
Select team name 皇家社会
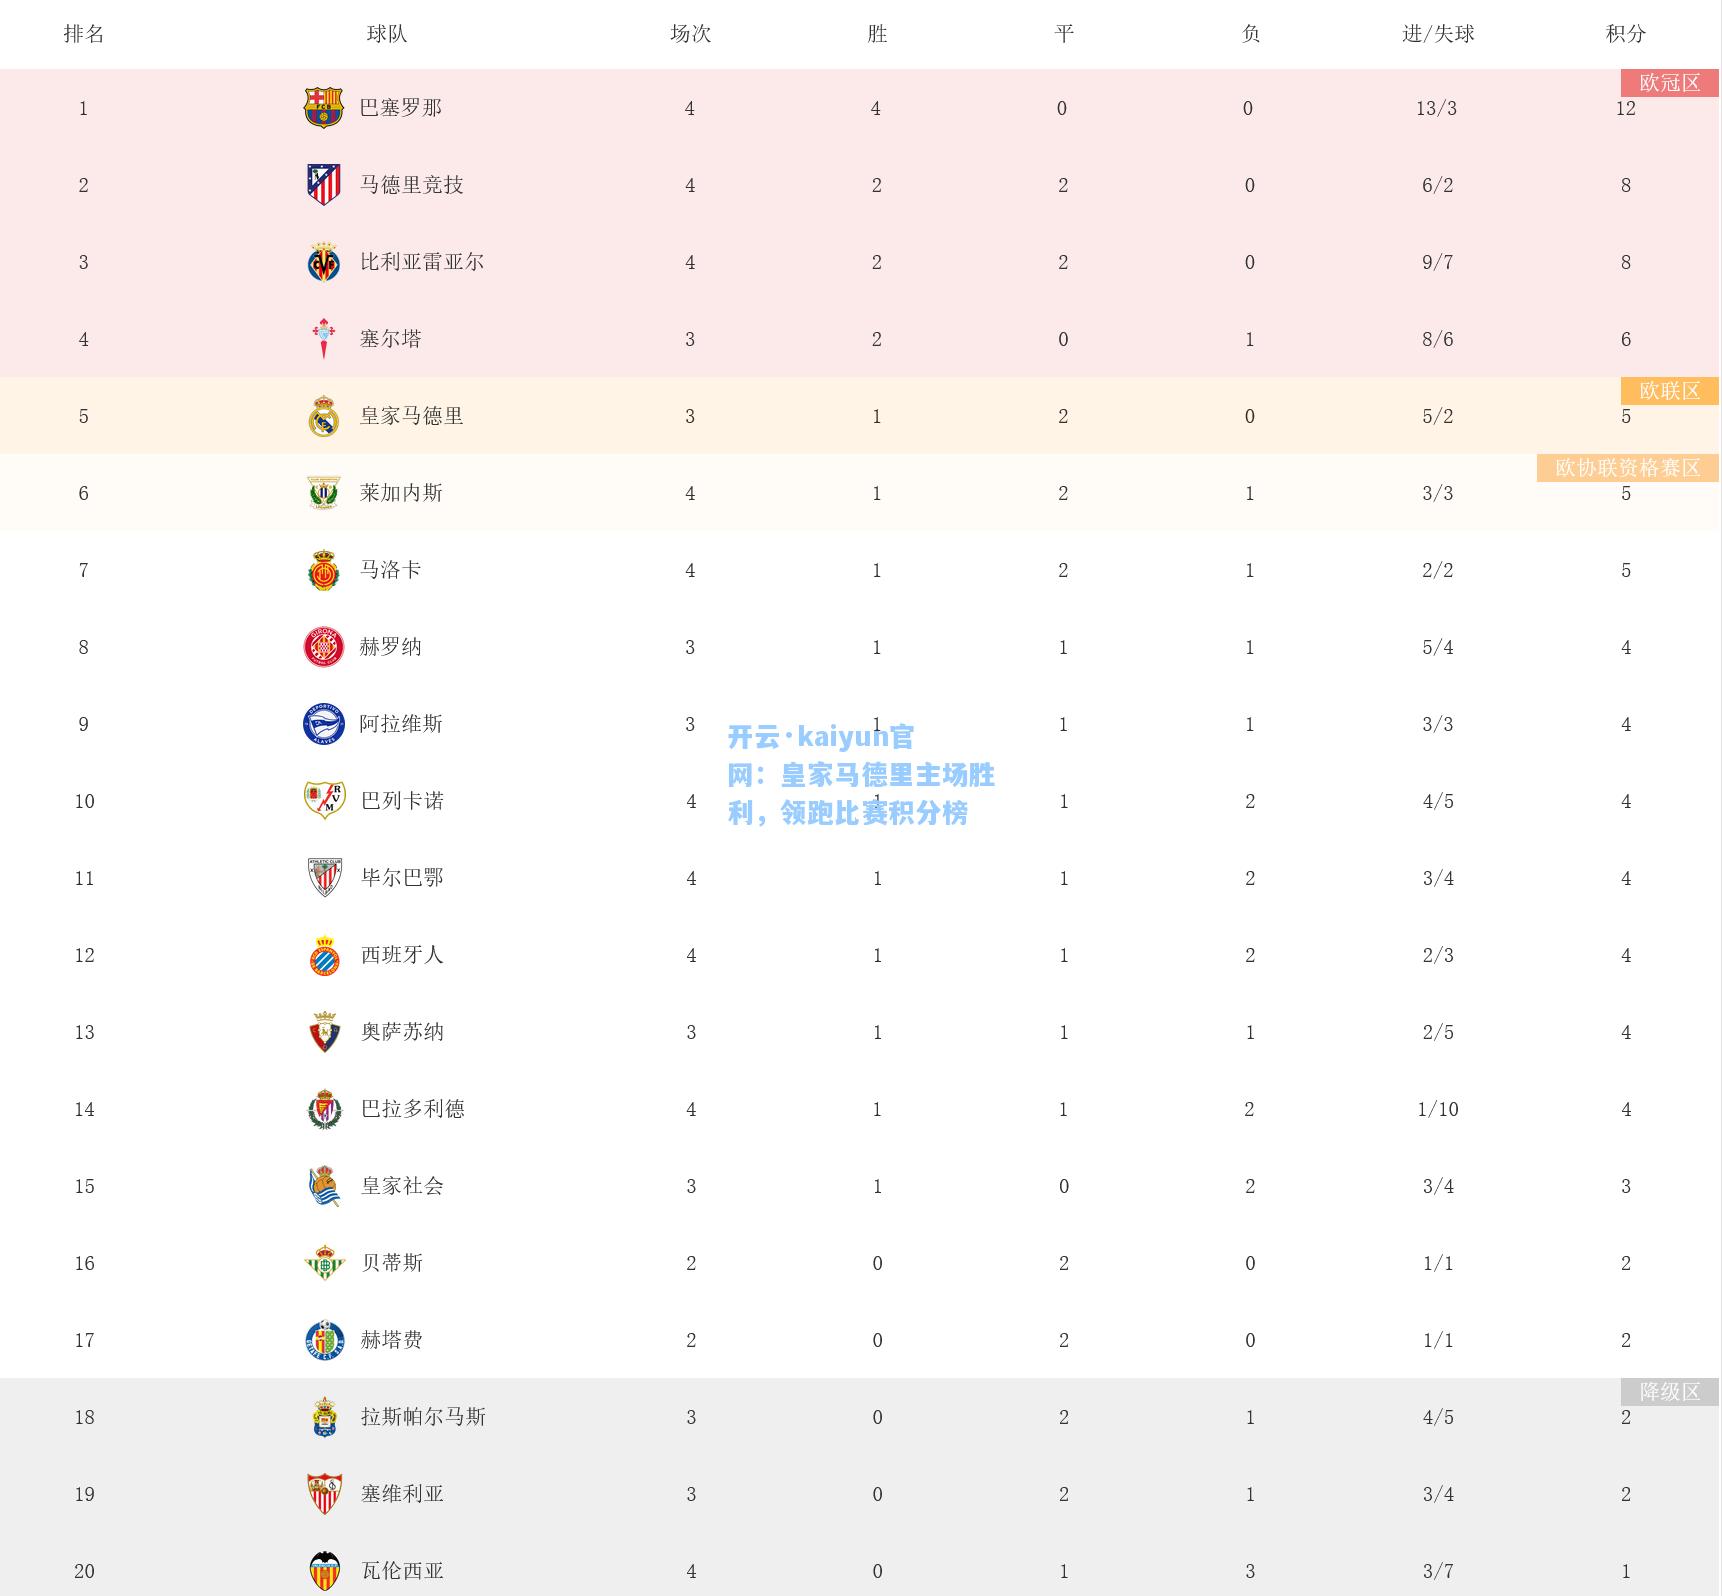point(402,1186)
